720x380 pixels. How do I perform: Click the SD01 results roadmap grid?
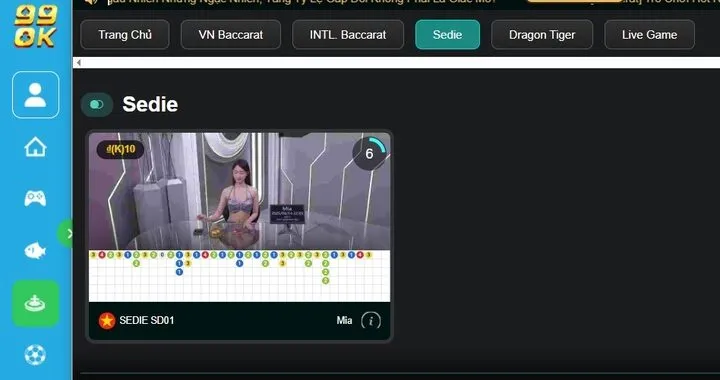tap(239, 276)
